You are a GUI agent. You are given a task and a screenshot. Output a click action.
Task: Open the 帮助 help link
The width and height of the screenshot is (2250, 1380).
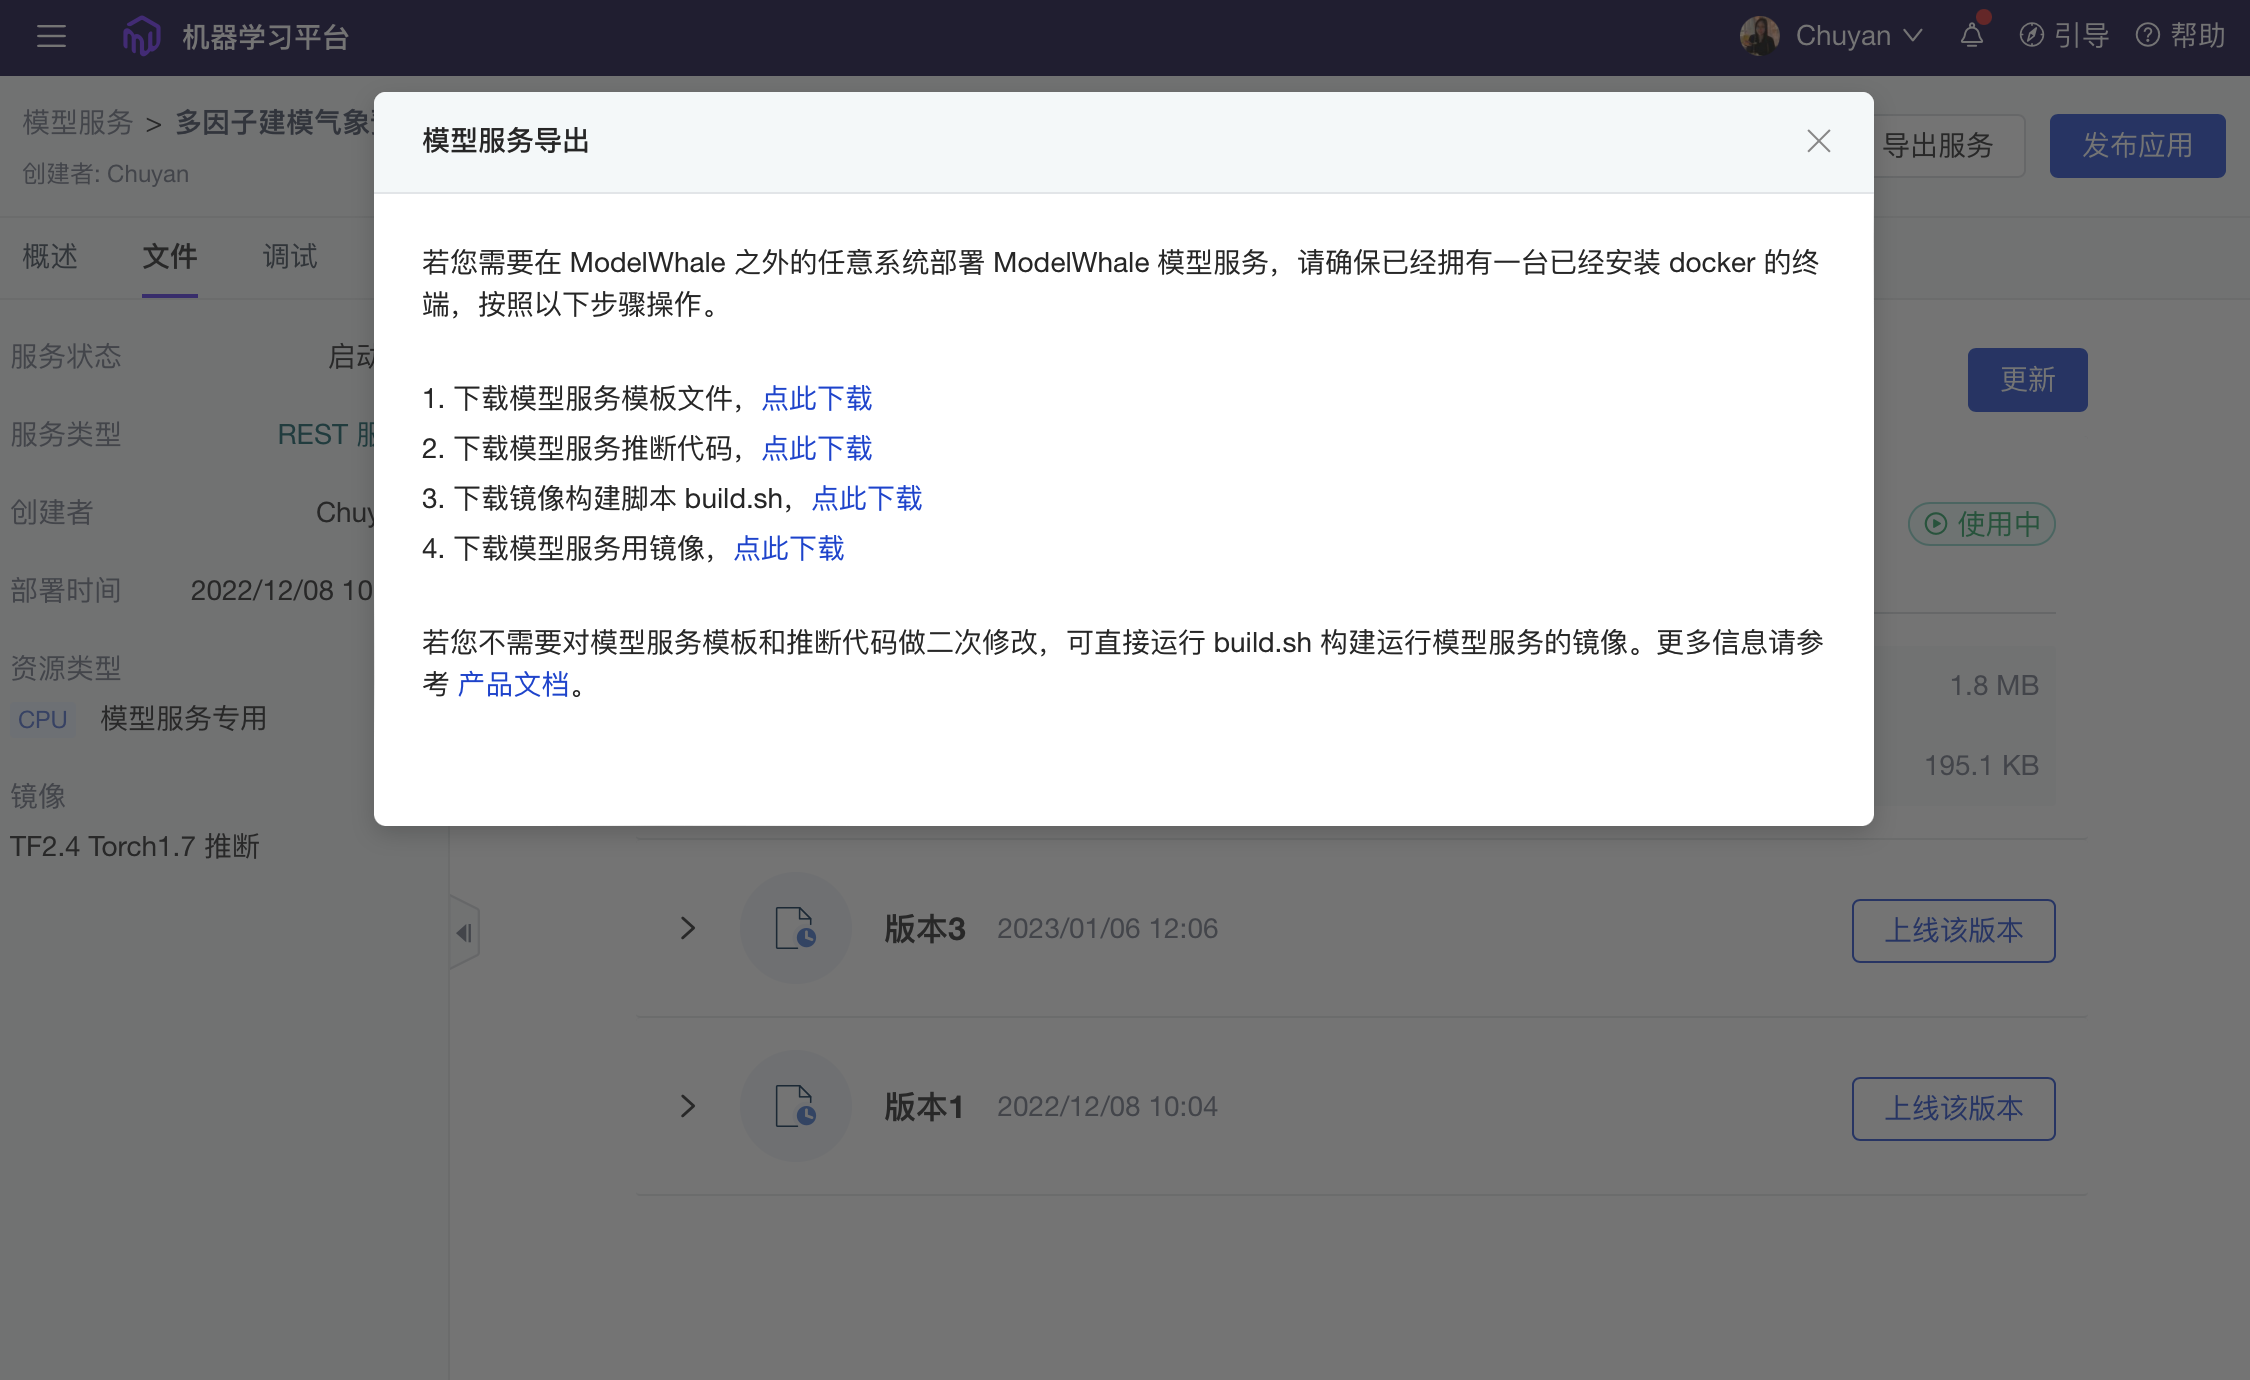pos(2181,36)
